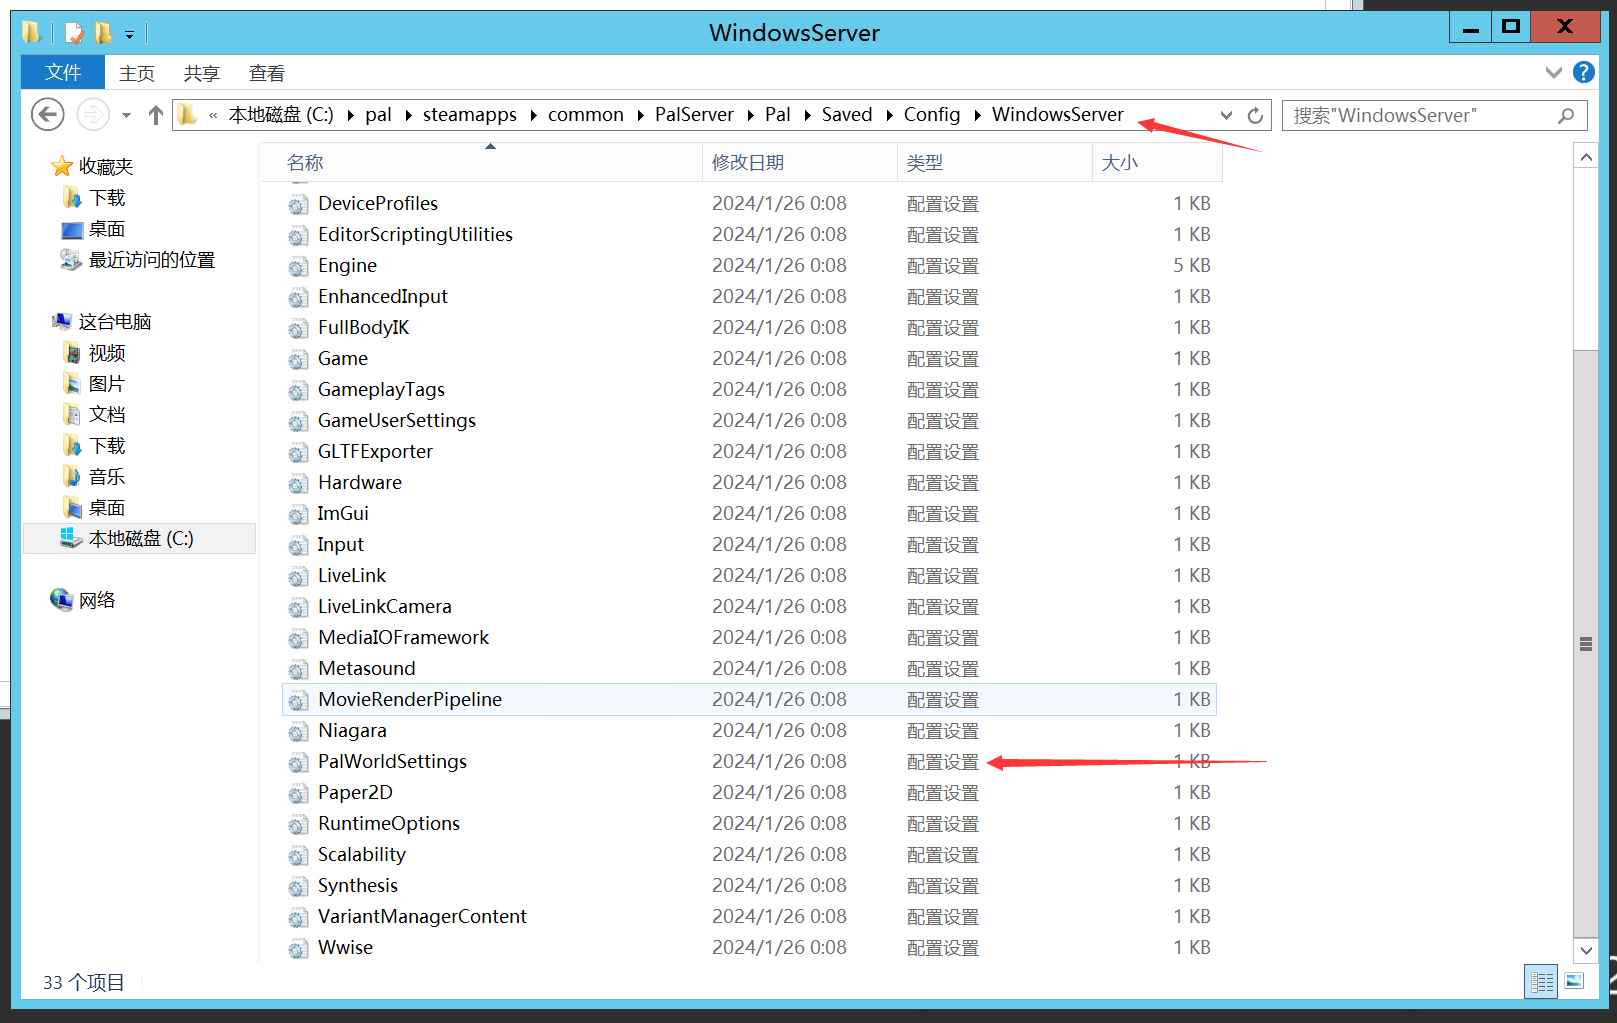Refresh the folder with the address bar refresh icon

pyautogui.click(x=1256, y=114)
